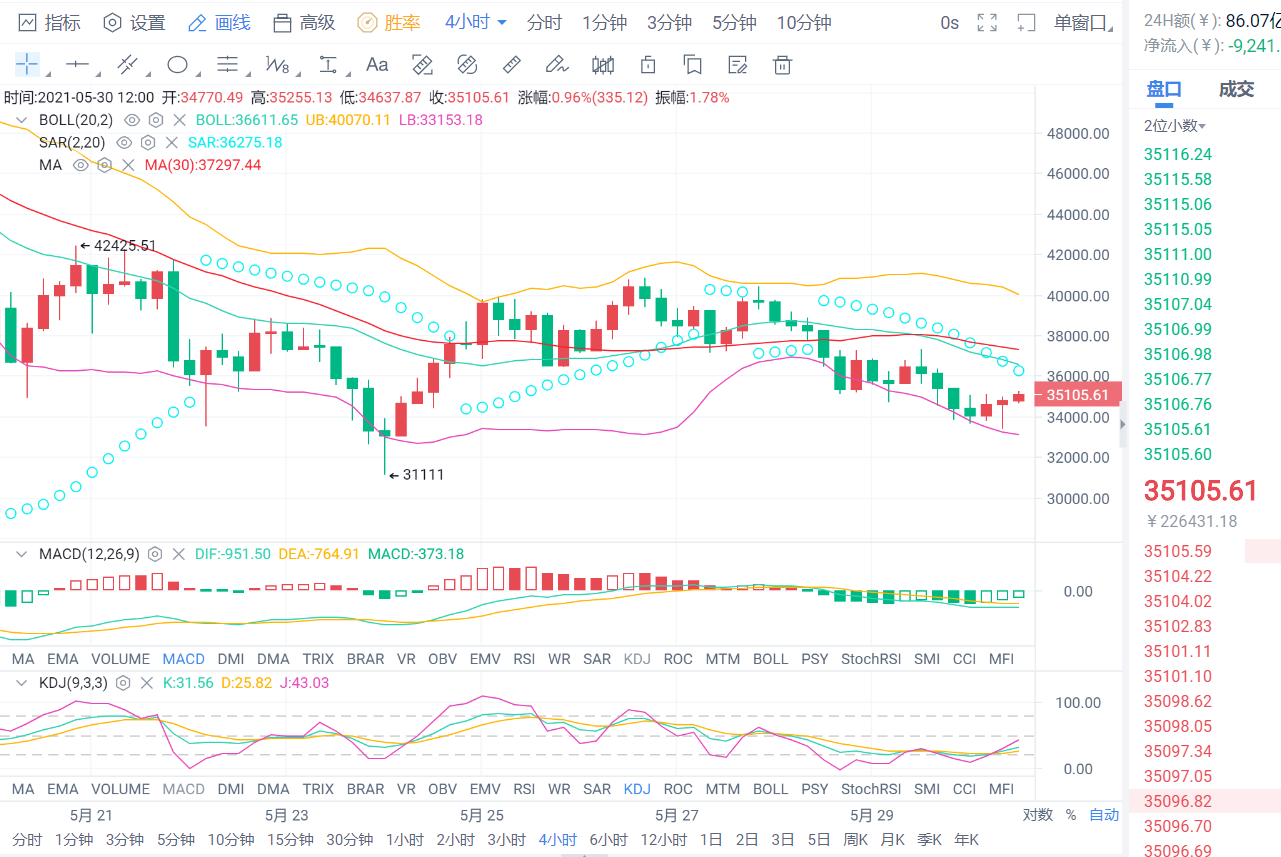Click the 胜率 button
This screenshot has height=857, width=1281.
point(398,22)
